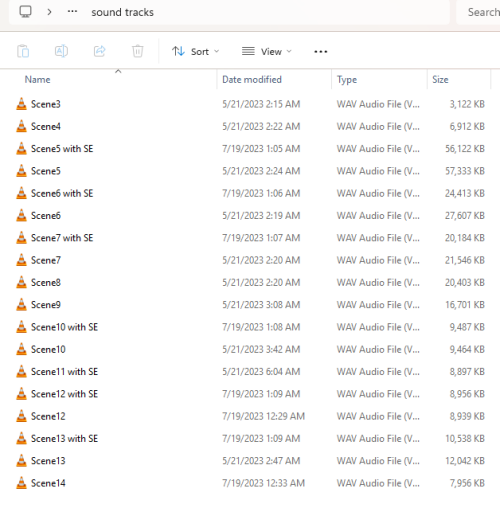Select the file name 'Scene12 with SE'
500x508 pixels.
tap(64, 394)
